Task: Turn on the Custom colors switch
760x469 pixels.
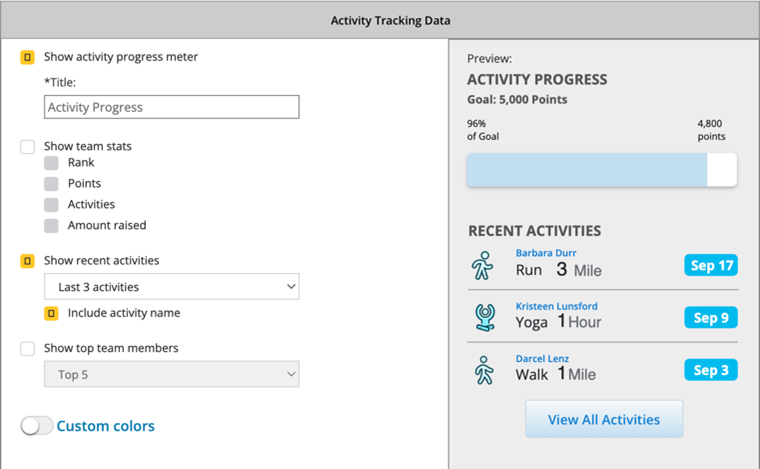Action: [37, 426]
